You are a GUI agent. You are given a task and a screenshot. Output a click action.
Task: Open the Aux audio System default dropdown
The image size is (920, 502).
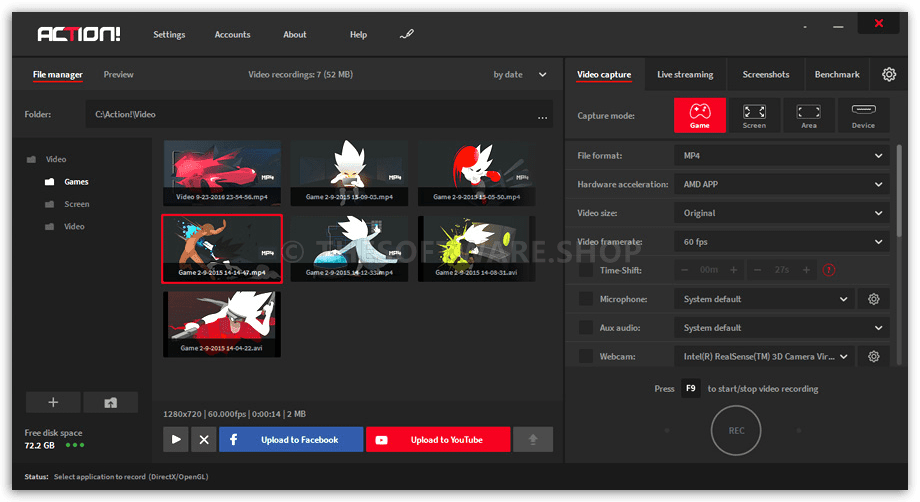tap(782, 328)
